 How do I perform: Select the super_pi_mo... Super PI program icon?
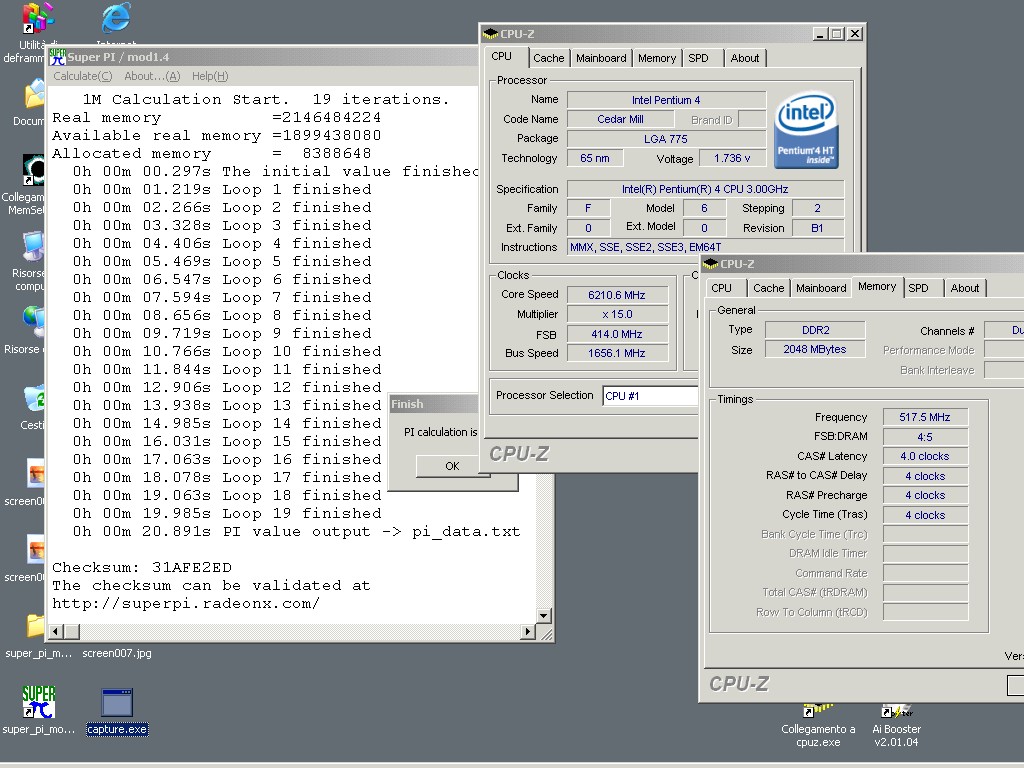pos(39,702)
